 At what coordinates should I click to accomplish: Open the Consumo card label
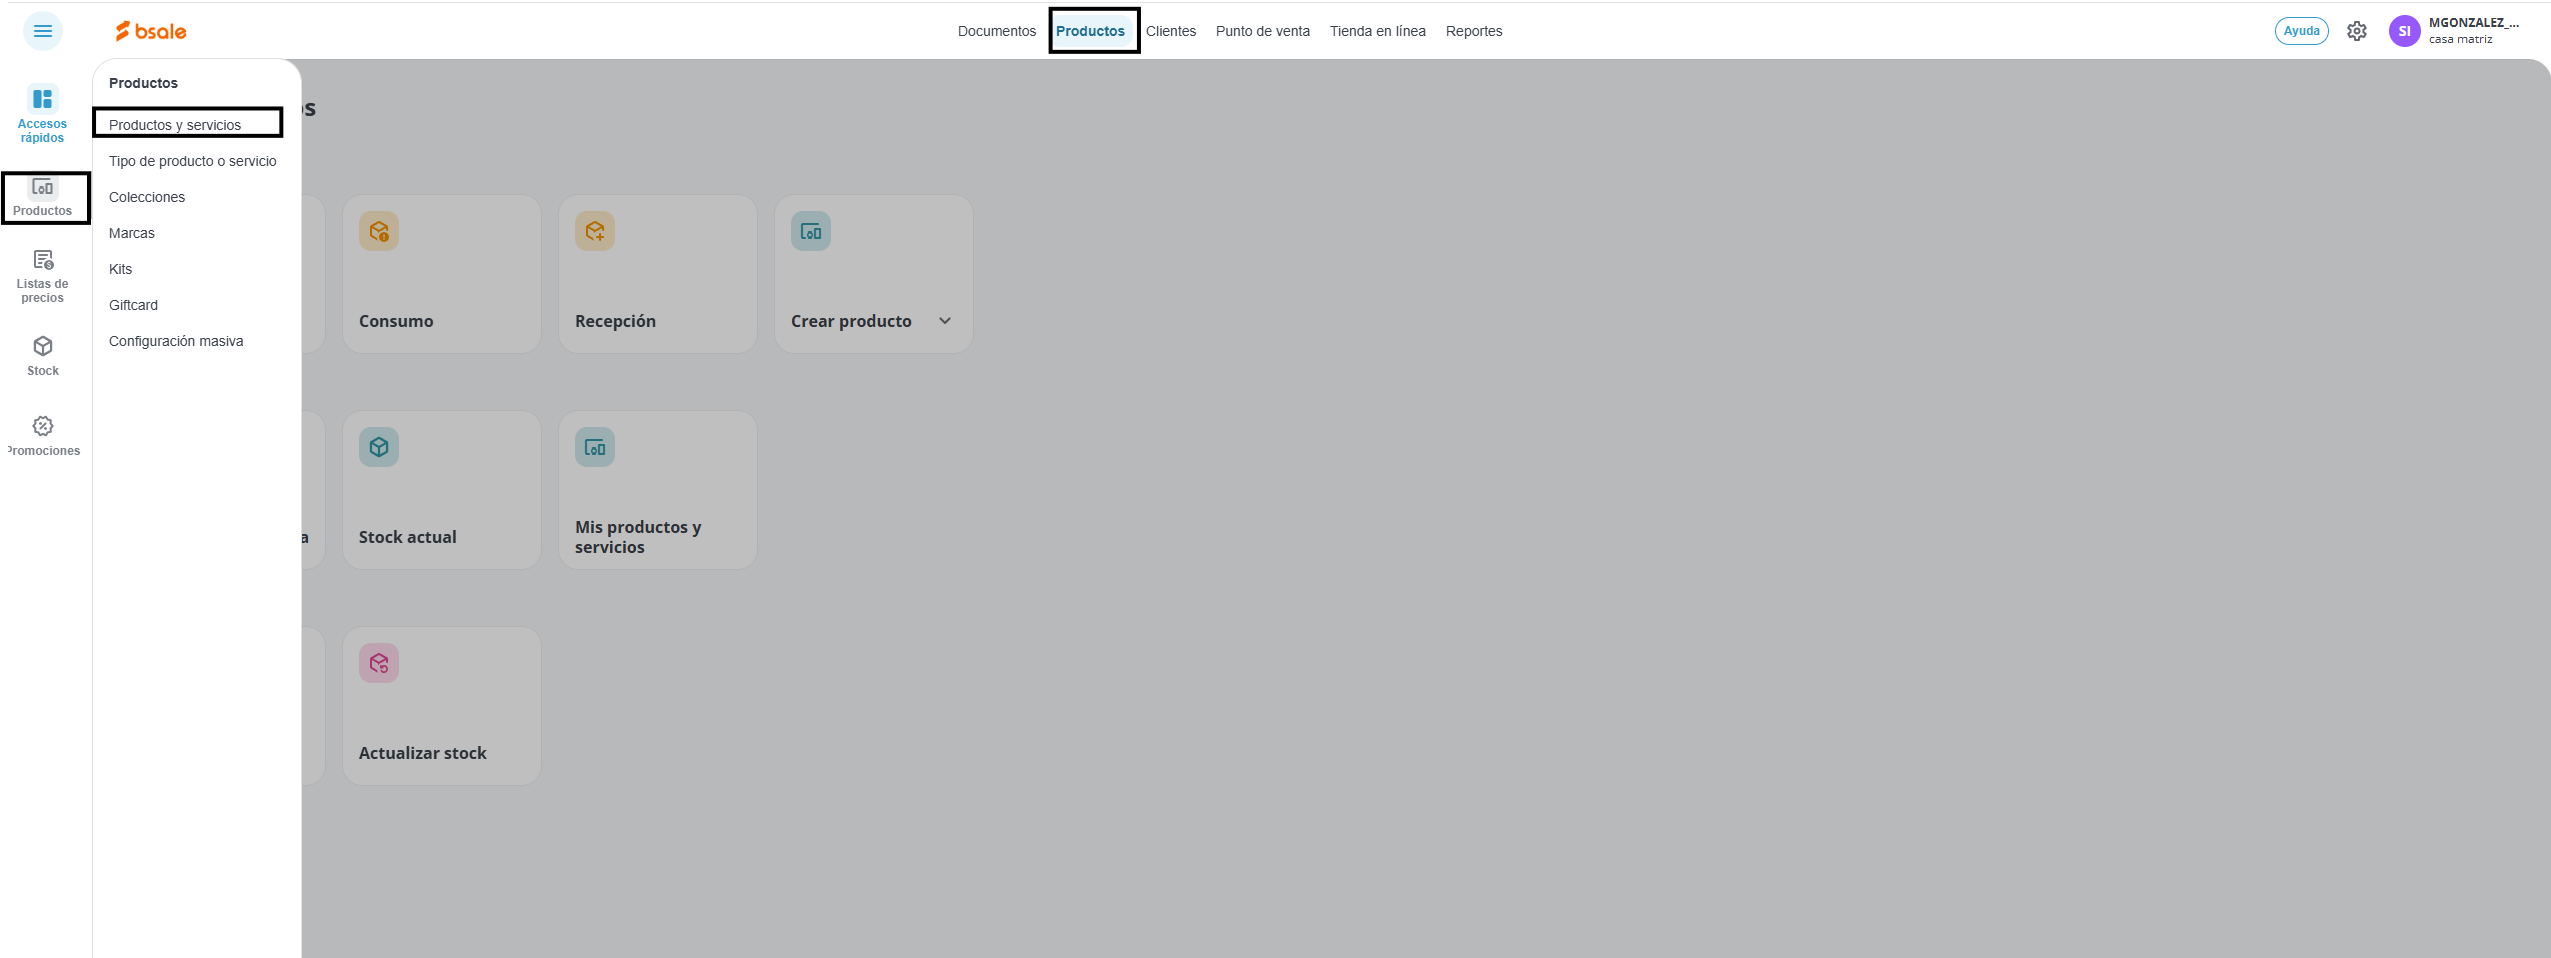(396, 321)
